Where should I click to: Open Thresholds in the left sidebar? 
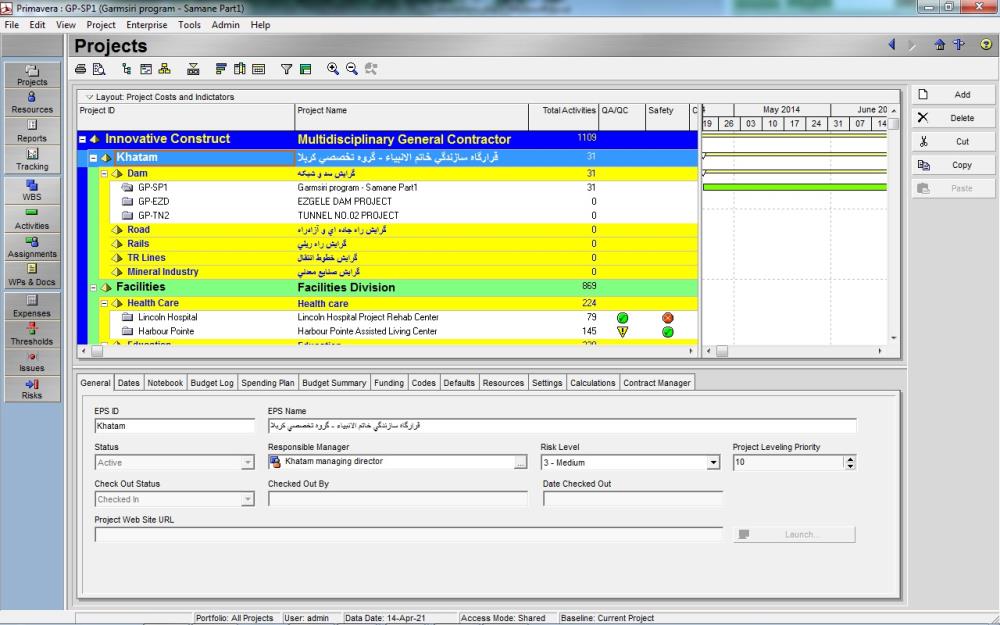[32, 334]
